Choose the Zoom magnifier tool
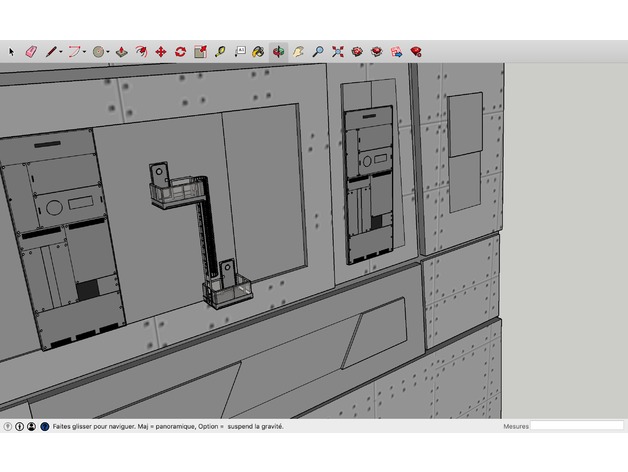 tap(318, 52)
